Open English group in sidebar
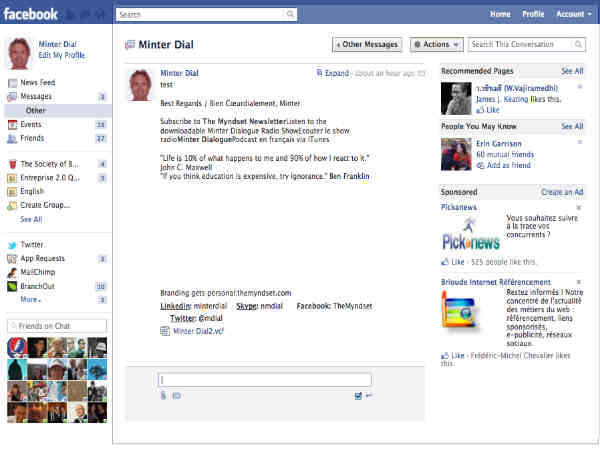 coord(32,191)
